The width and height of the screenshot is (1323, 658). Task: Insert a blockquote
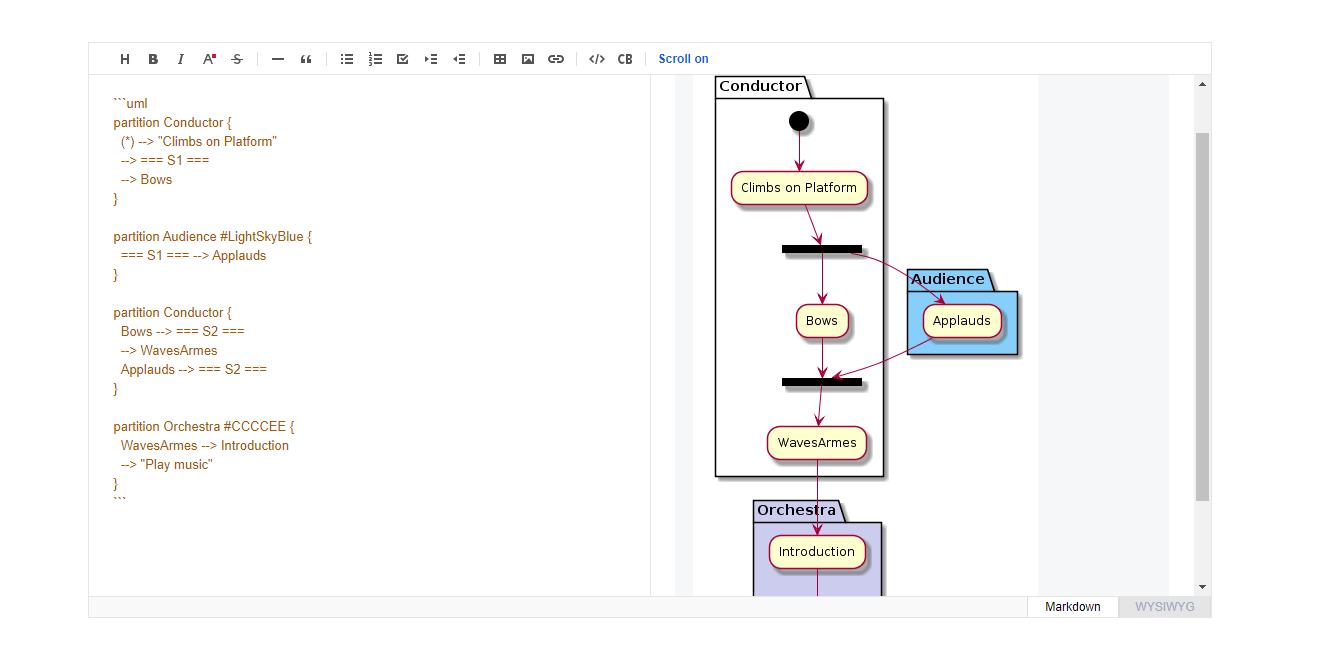tap(306, 59)
